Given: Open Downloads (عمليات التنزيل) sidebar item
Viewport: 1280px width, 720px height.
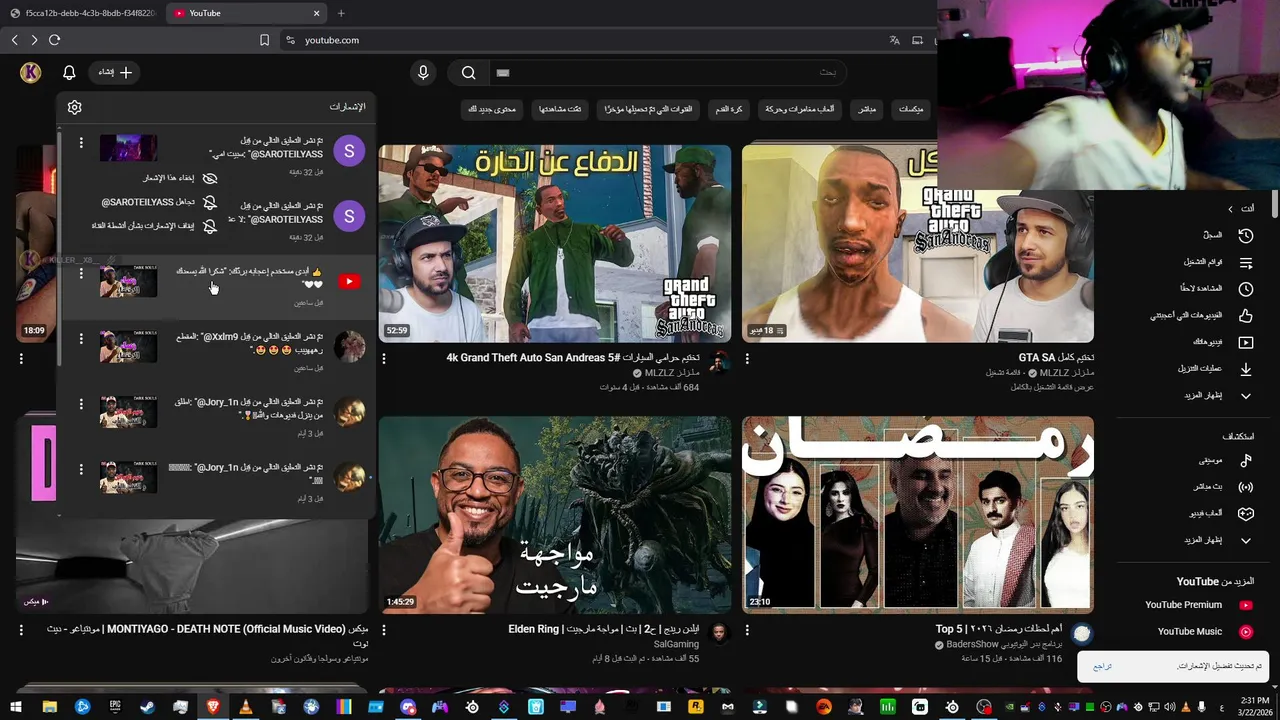Looking at the screenshot, I should [x=1213, y=368].
